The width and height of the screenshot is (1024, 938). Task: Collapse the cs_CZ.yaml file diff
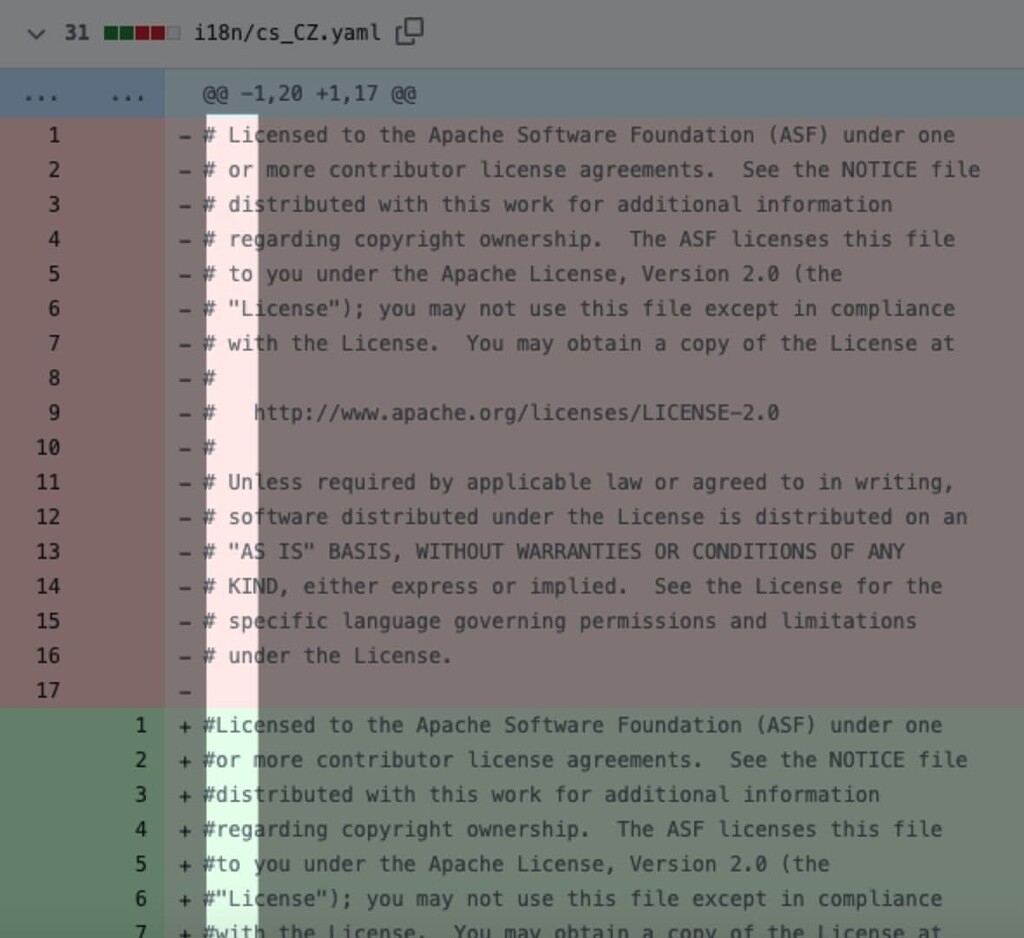coord(36,32)
